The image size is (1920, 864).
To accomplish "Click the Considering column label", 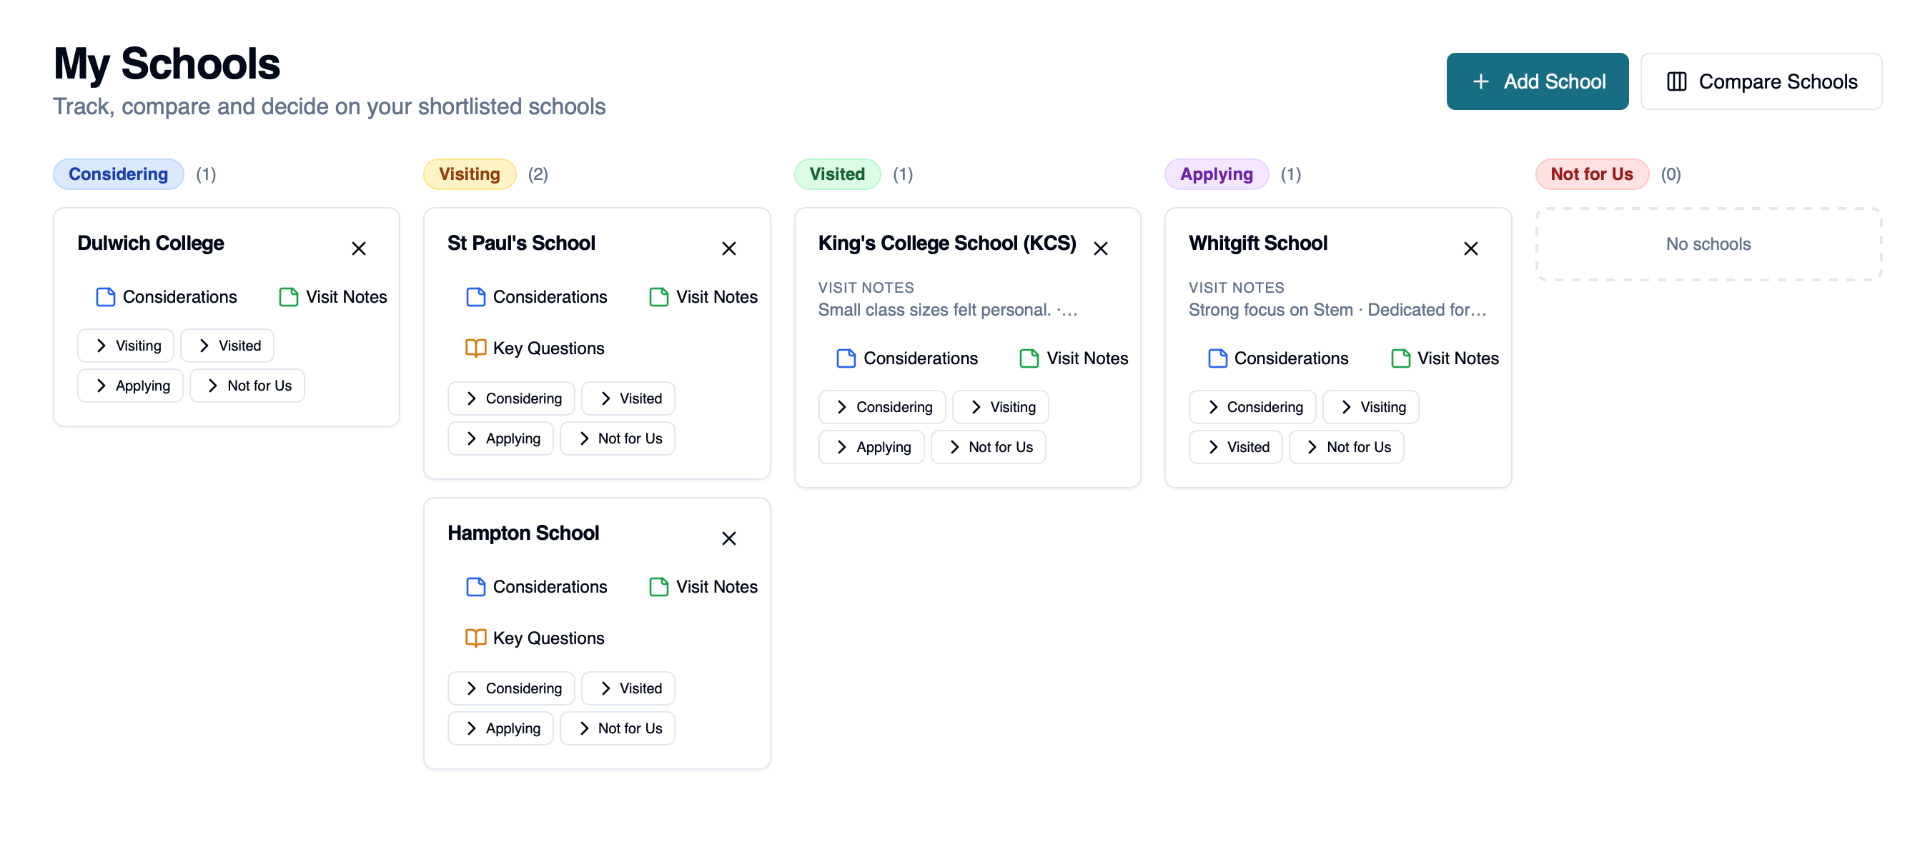I will click(x=118, y=174).
